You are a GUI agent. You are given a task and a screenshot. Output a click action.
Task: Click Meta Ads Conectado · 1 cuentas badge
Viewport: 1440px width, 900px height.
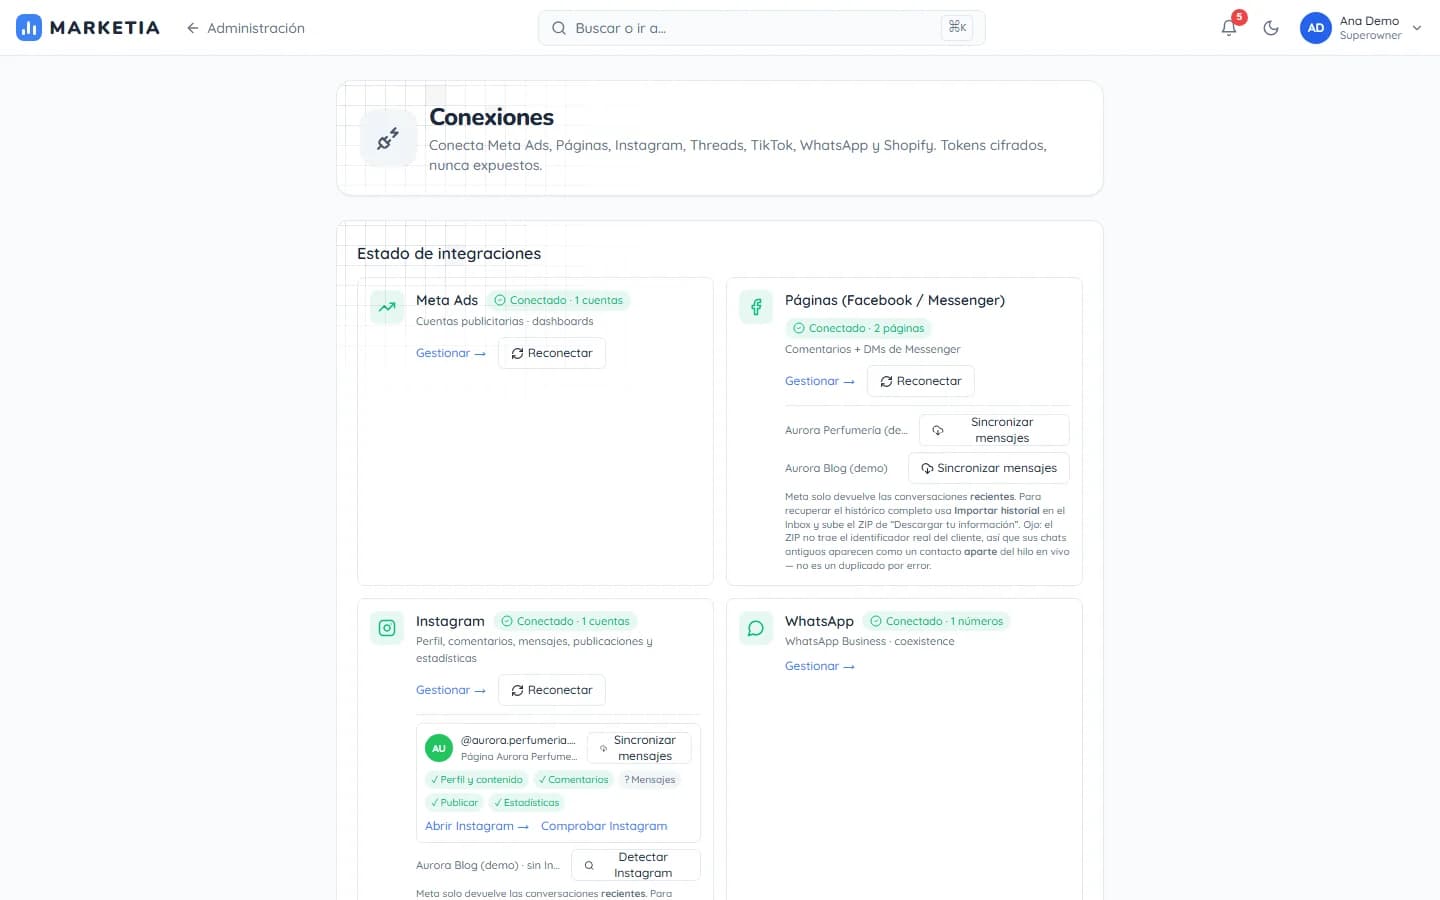point(559,300)
